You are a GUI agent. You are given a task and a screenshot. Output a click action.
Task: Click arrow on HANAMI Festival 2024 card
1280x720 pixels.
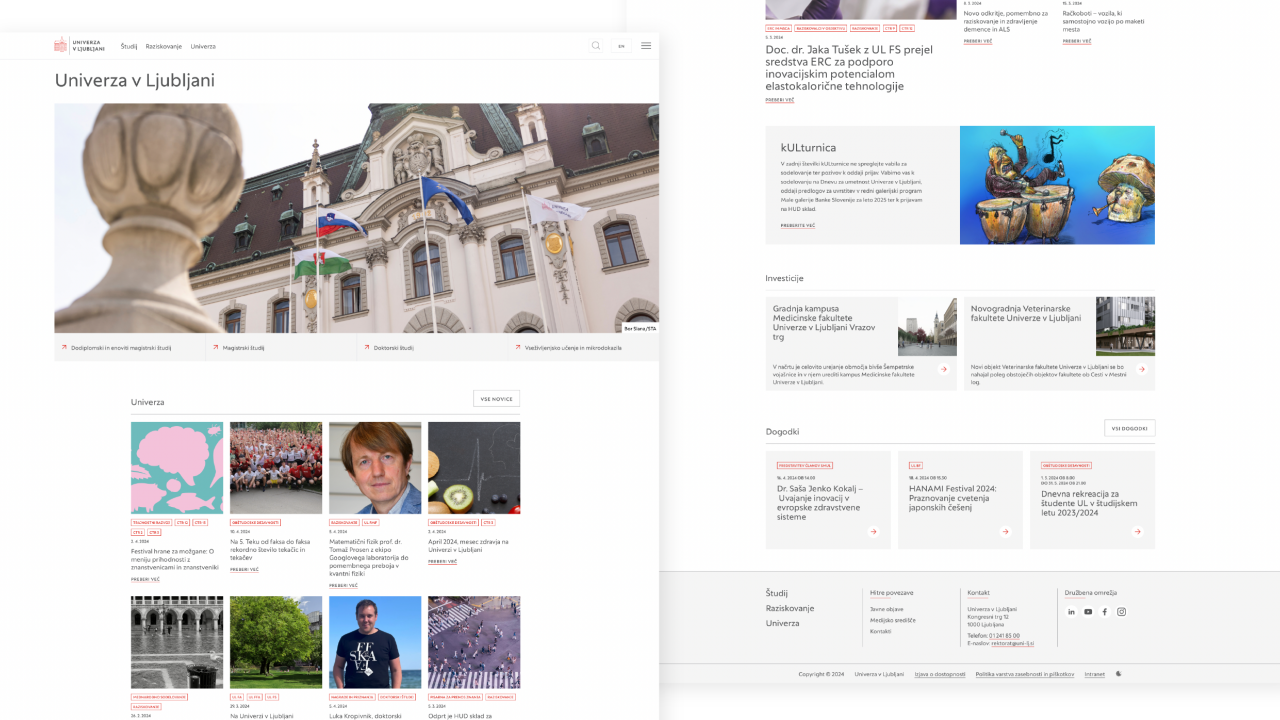click(1005, 532)
